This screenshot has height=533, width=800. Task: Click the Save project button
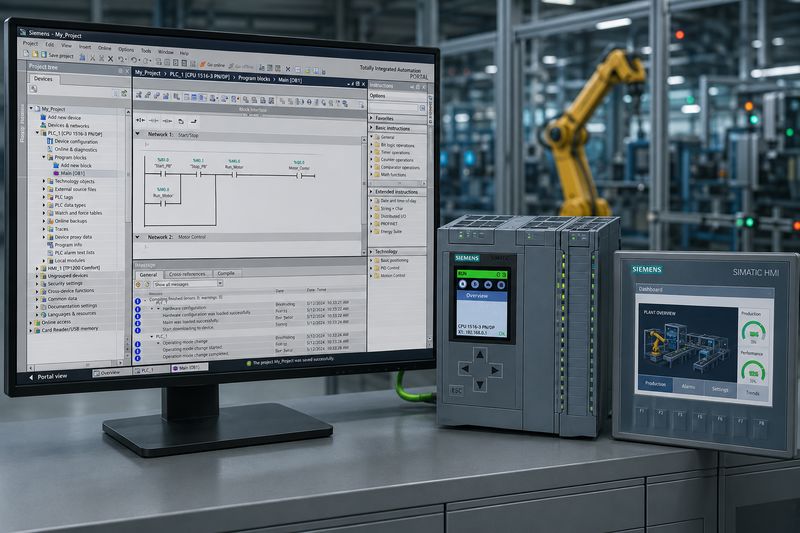[x=58, y=56]
